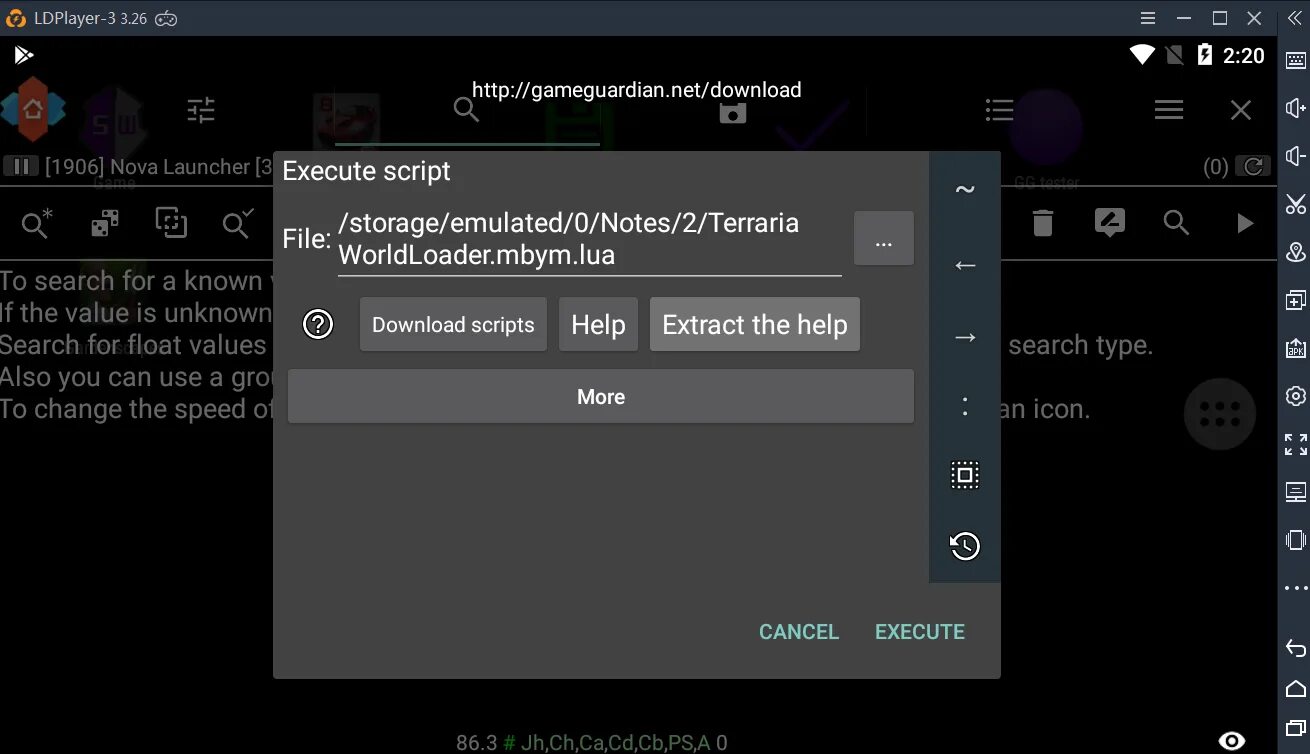Move cursor left with arrow icon
This screenshot has width=1310, height=754.
[x=965, y=265]
